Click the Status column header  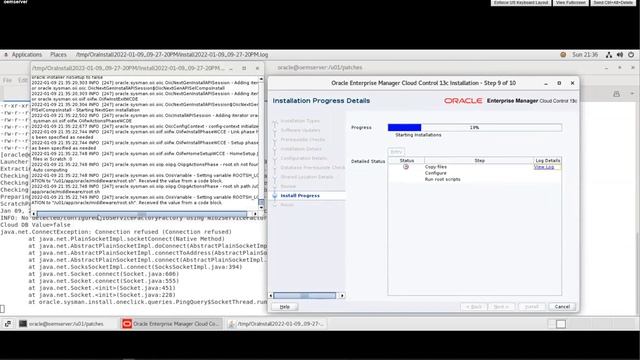click(x=407, y=160)
